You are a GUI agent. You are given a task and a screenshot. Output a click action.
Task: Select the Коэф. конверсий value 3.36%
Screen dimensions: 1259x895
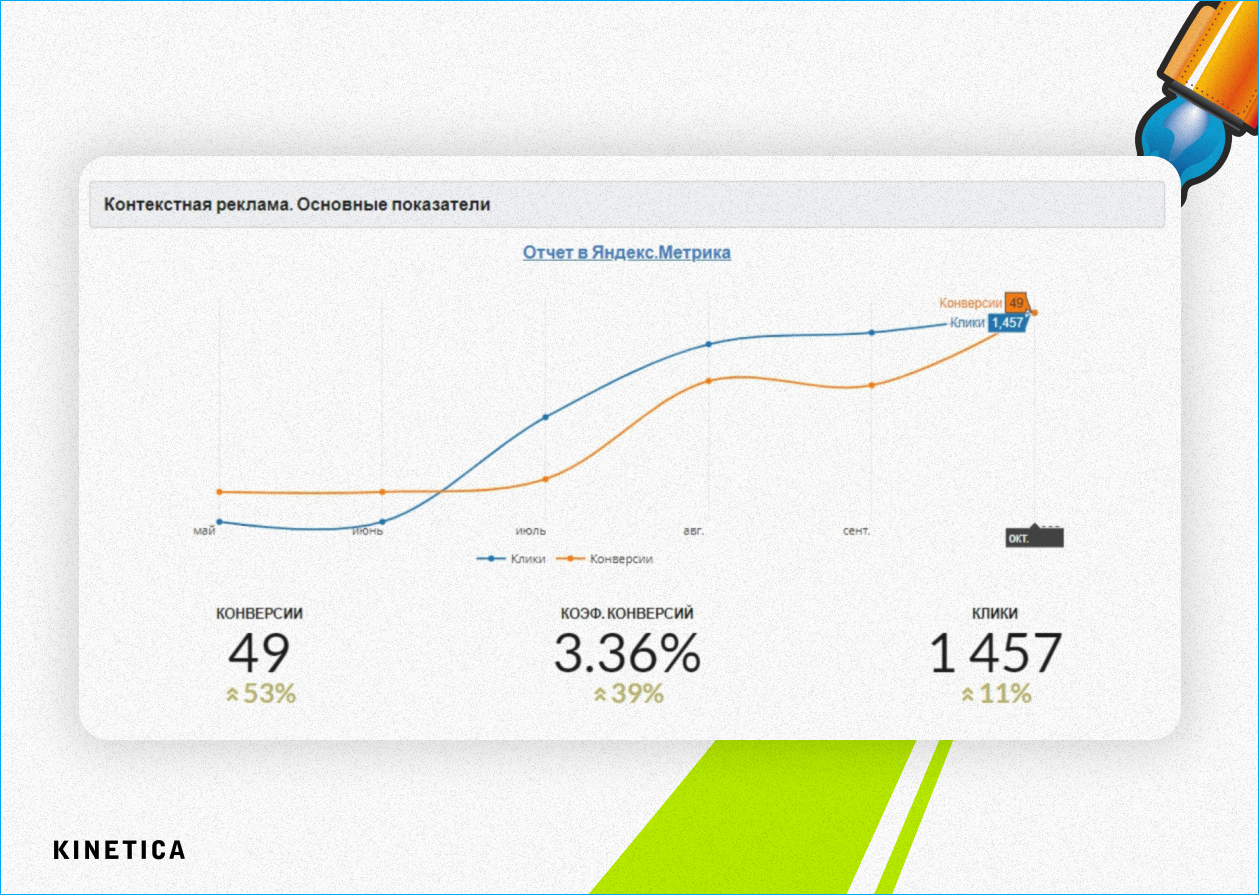coord(627,654)
